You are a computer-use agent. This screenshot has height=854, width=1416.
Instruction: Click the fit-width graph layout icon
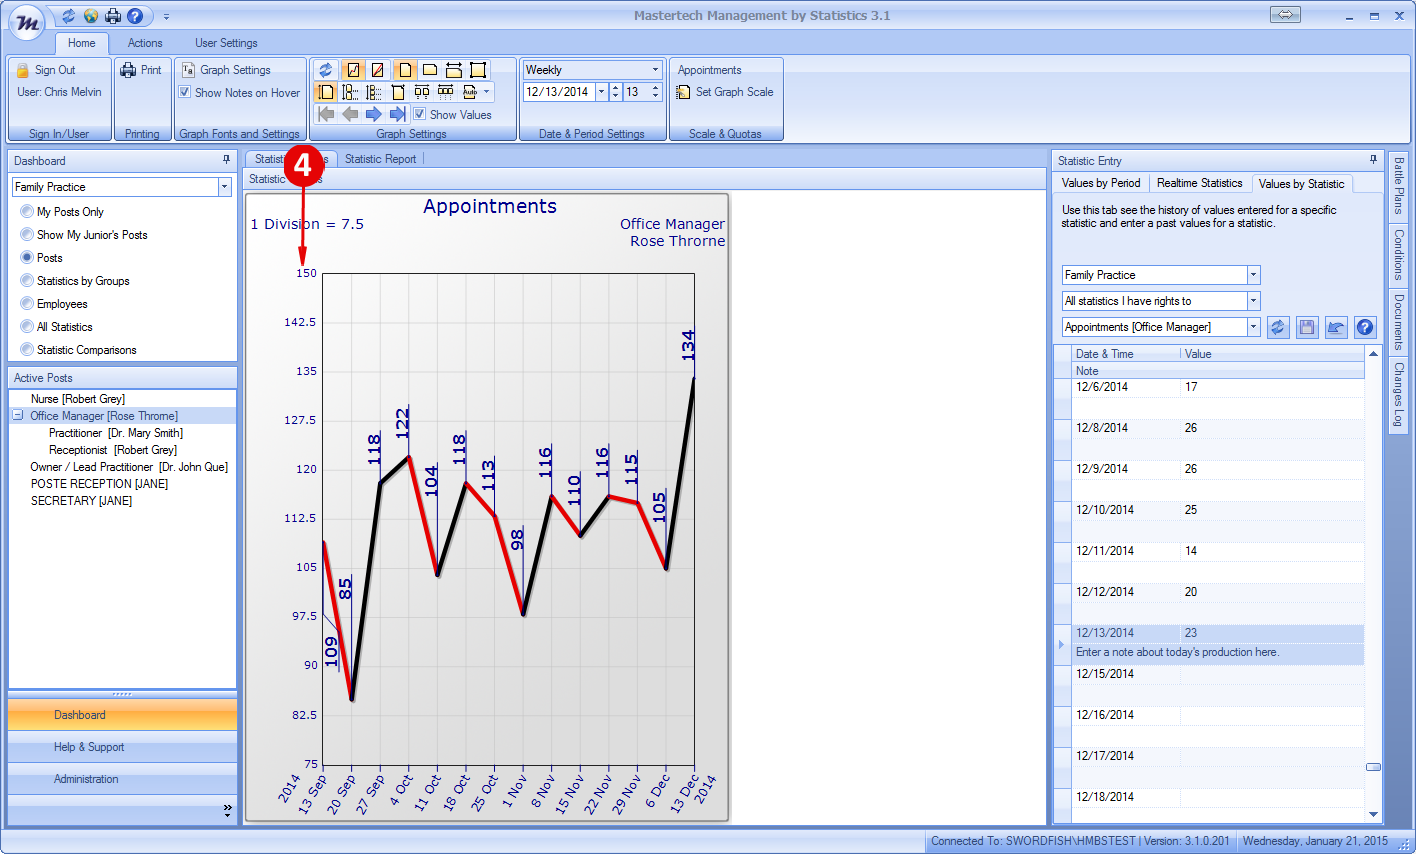pyautogui.click(x=454, y=70)
